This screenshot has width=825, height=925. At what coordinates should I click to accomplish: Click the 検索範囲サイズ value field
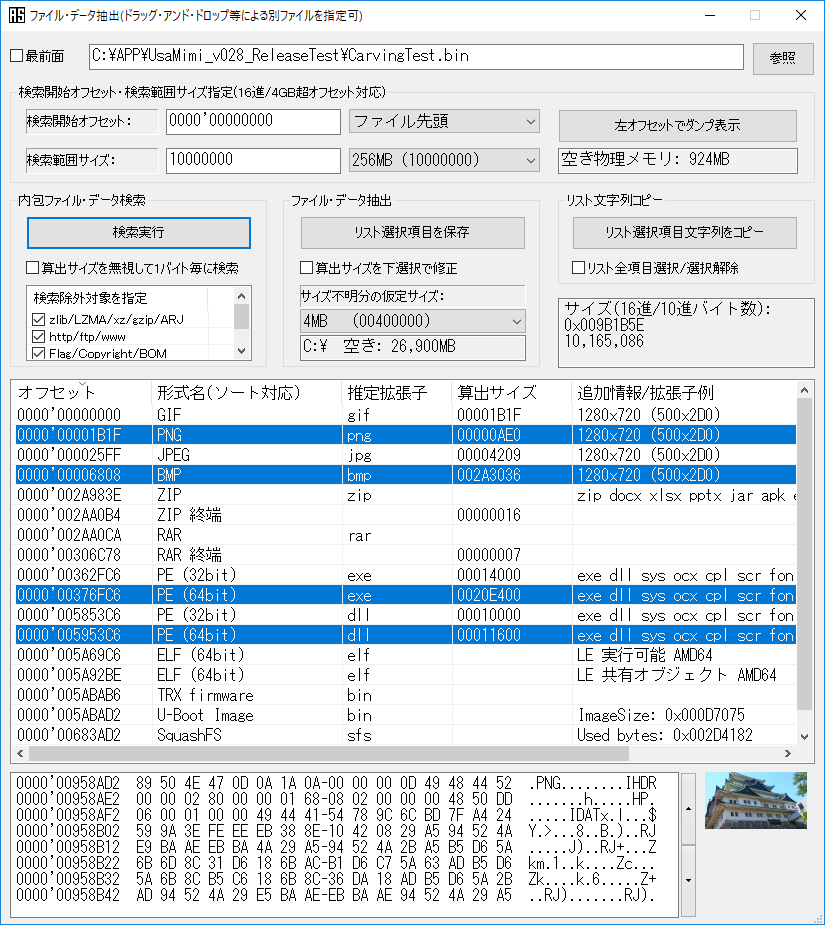tap(253, 160)
